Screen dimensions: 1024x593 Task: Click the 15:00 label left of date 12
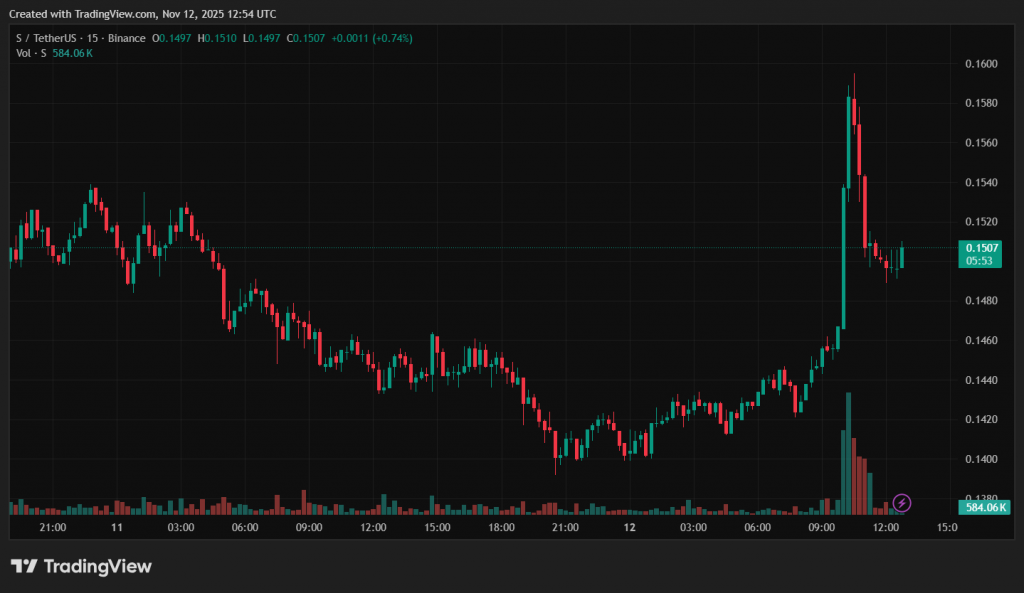(437, 527)
